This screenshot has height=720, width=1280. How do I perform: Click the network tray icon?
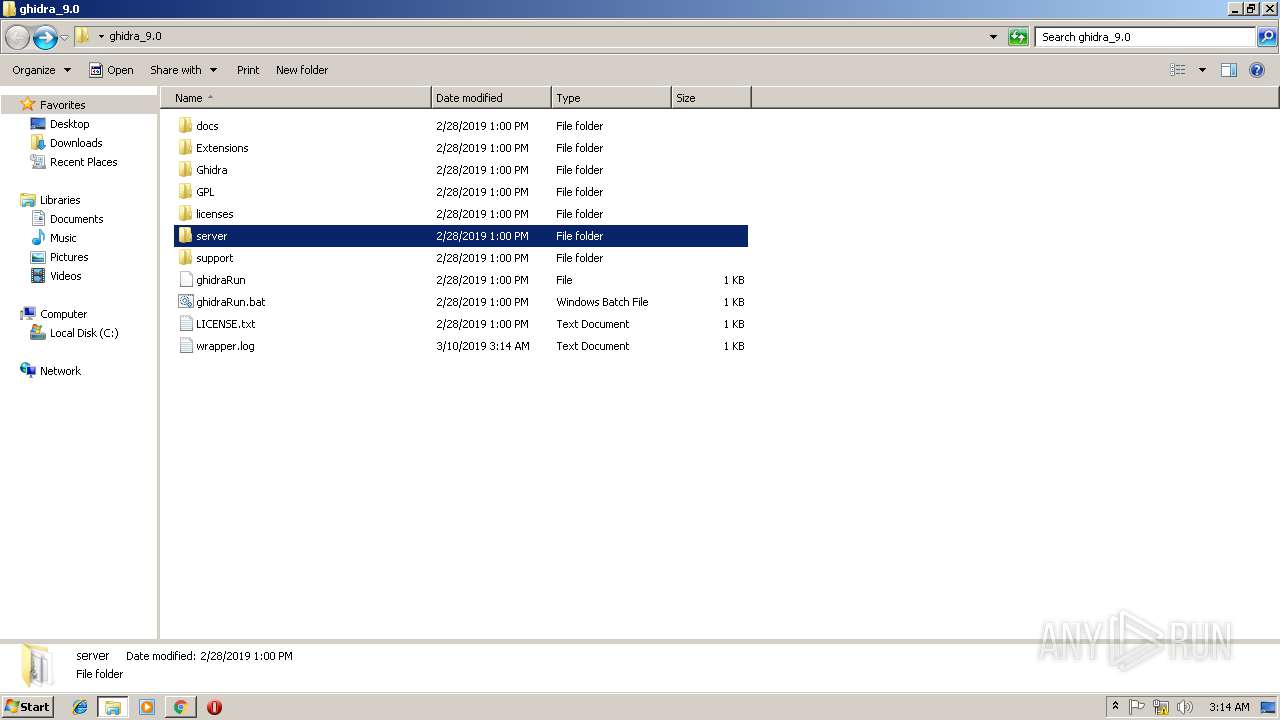[1161, 707]
